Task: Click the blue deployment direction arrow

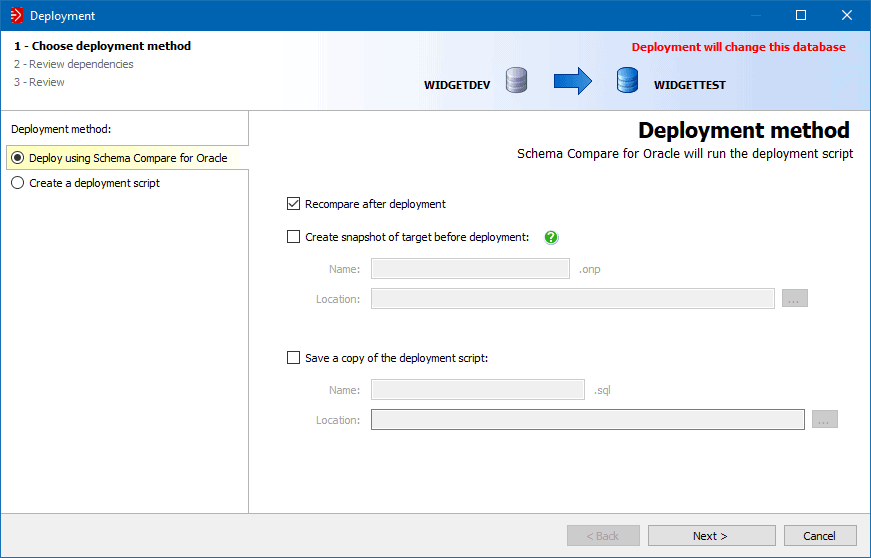Action: pyautogui.click(x=572, y=81)
